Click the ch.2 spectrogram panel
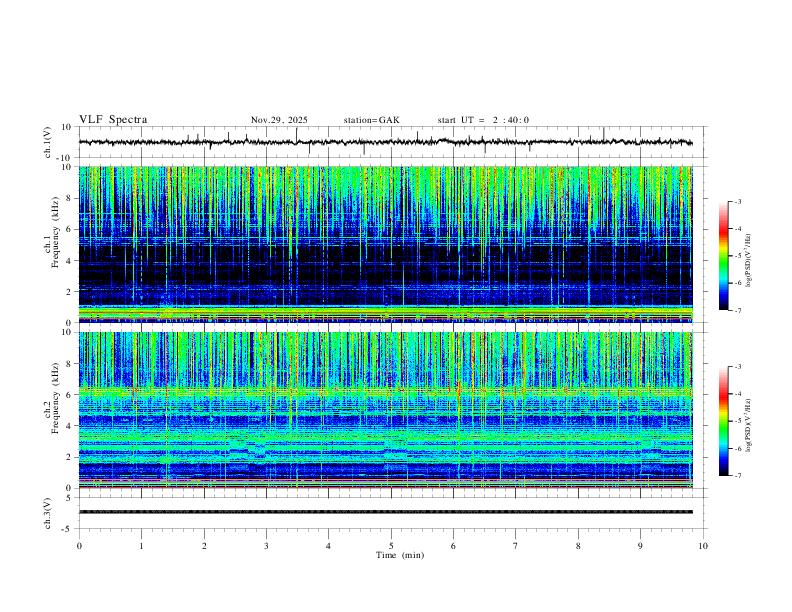This screenshot has height=612, width=792. pyautogui.click(x=385, y=410)
